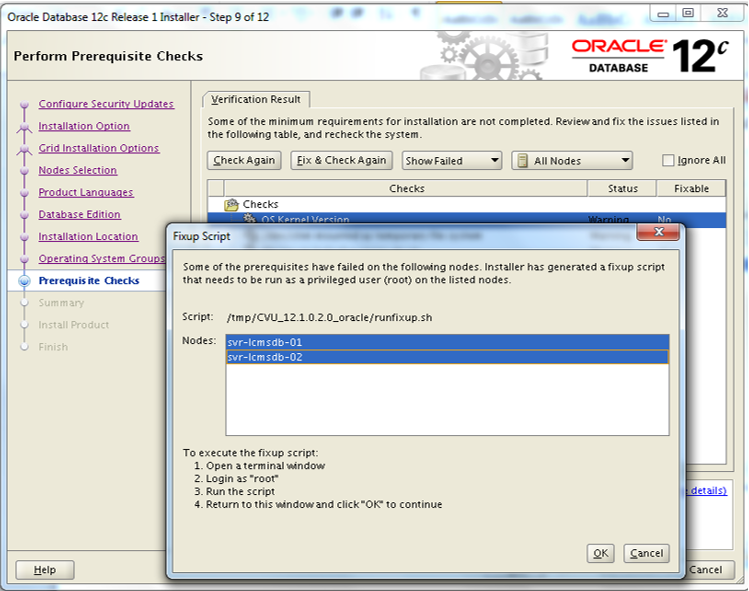Go to Operating System Groups step

102,258
